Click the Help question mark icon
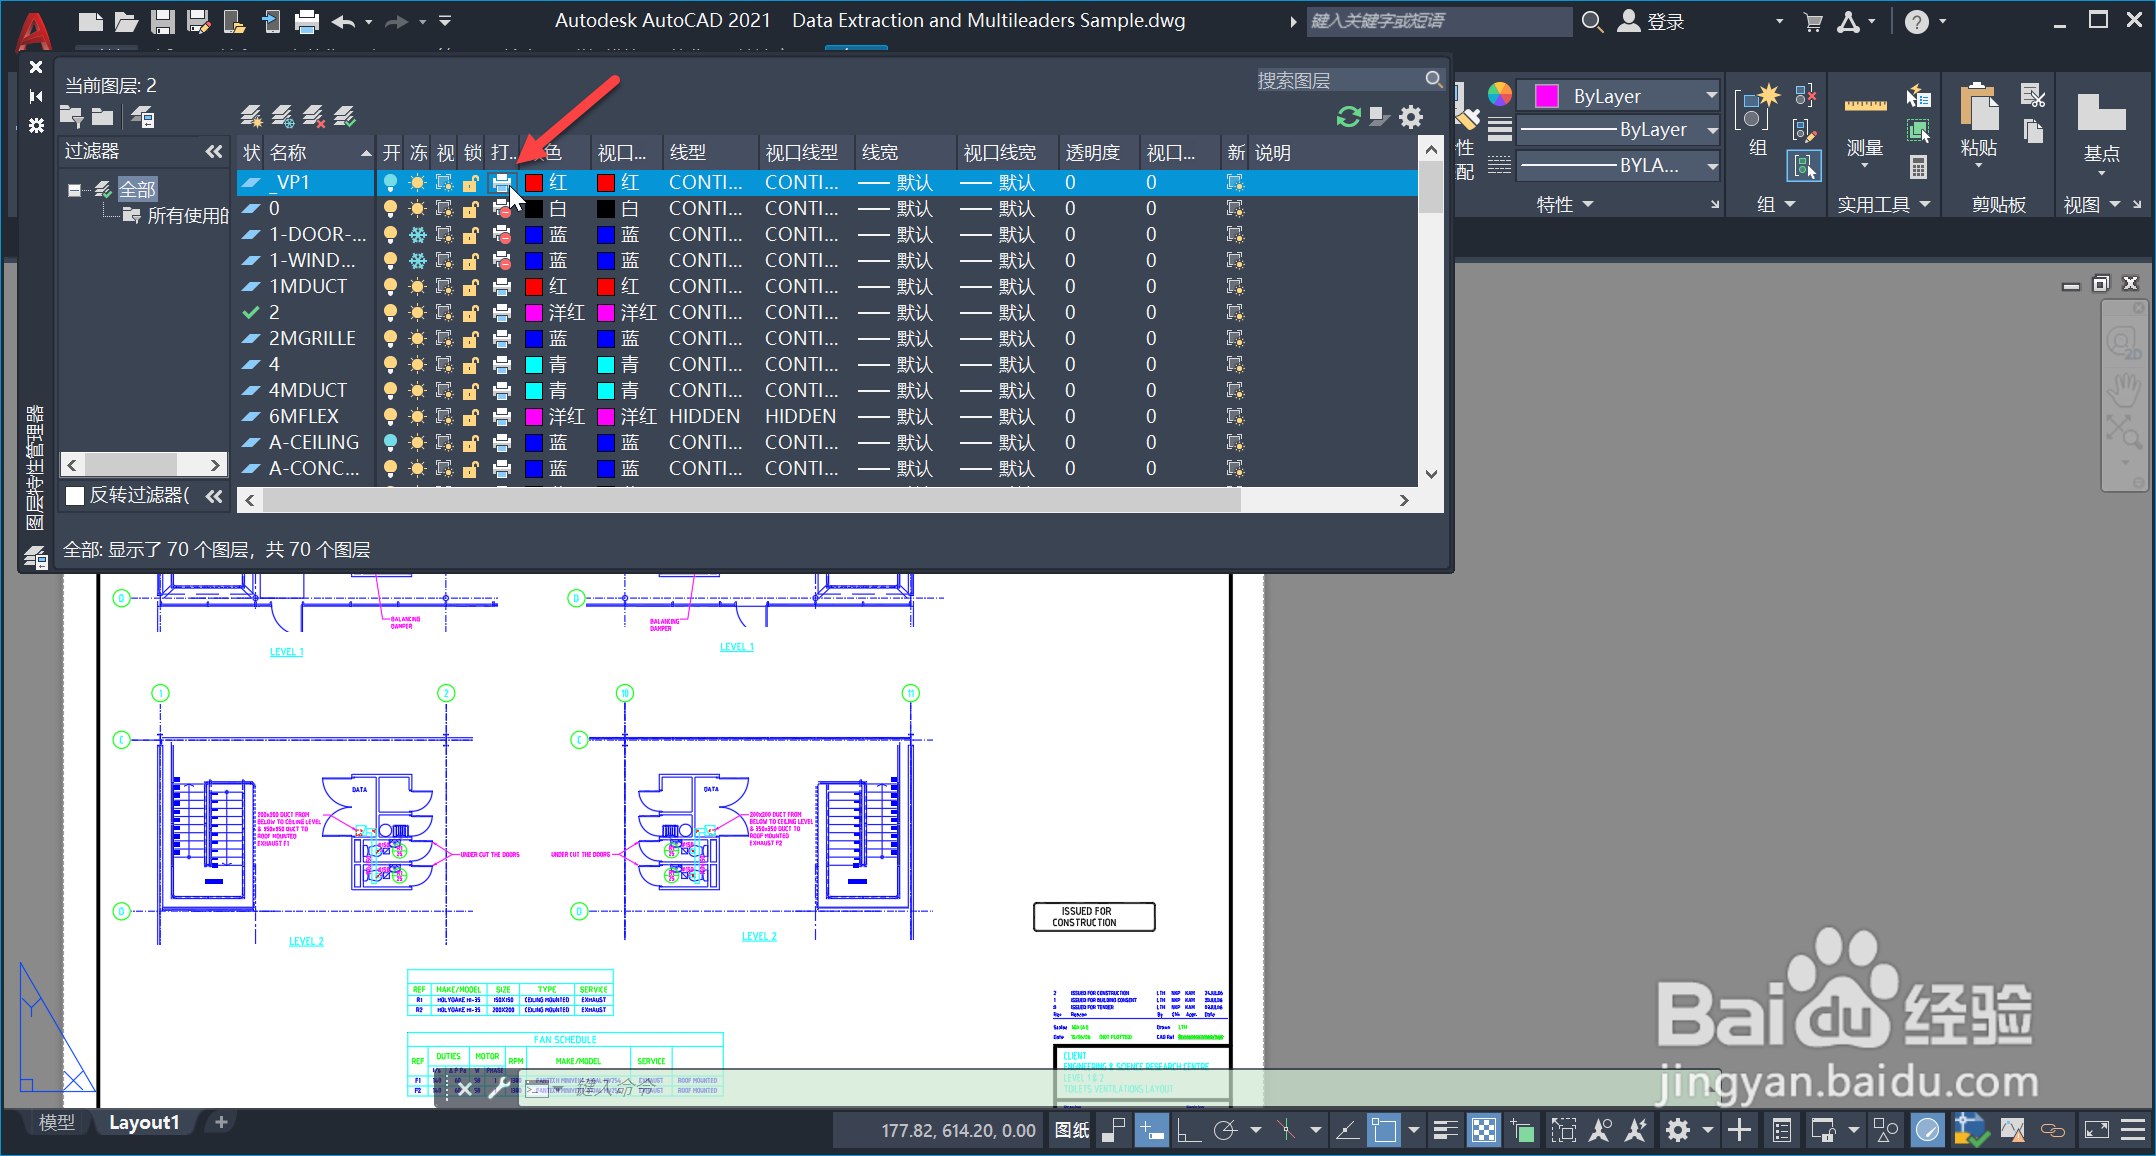This screenshot has height=1156, width=2156. click(1916, 22)
